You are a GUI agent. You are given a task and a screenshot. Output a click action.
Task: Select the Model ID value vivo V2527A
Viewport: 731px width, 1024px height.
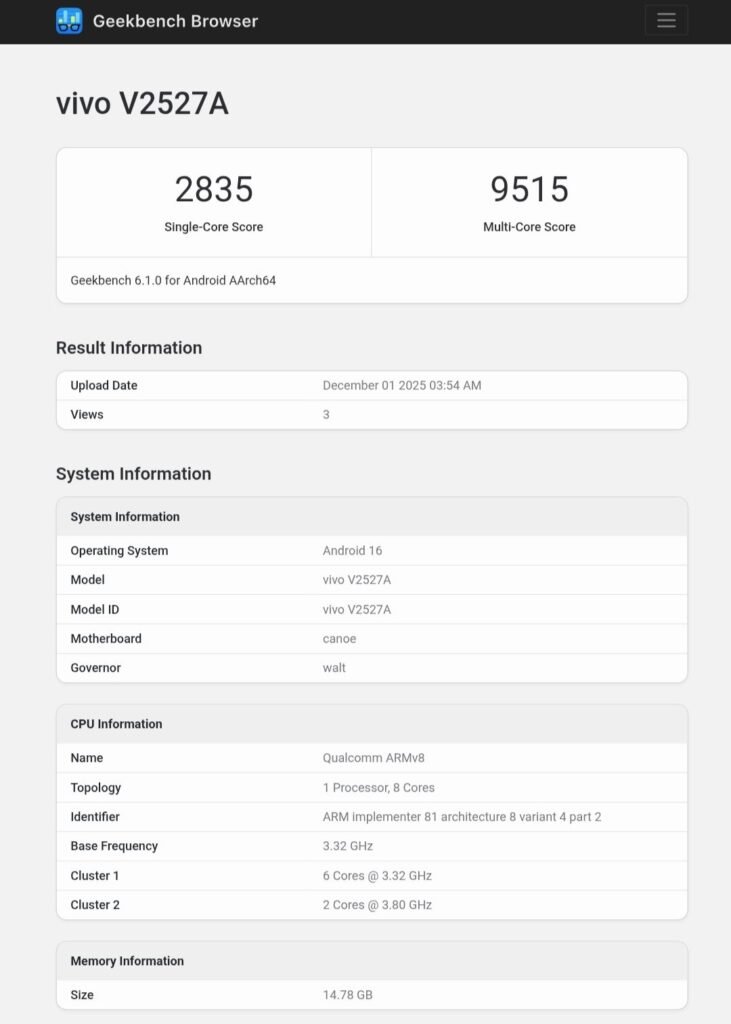(357, 609)
